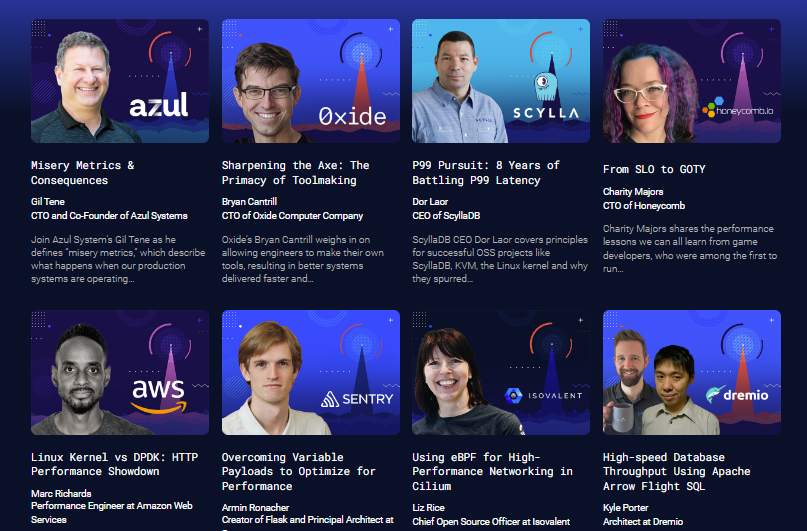807x531 pixels.
Task: Click the dremio narwhal logo
Action: point(738,395)
